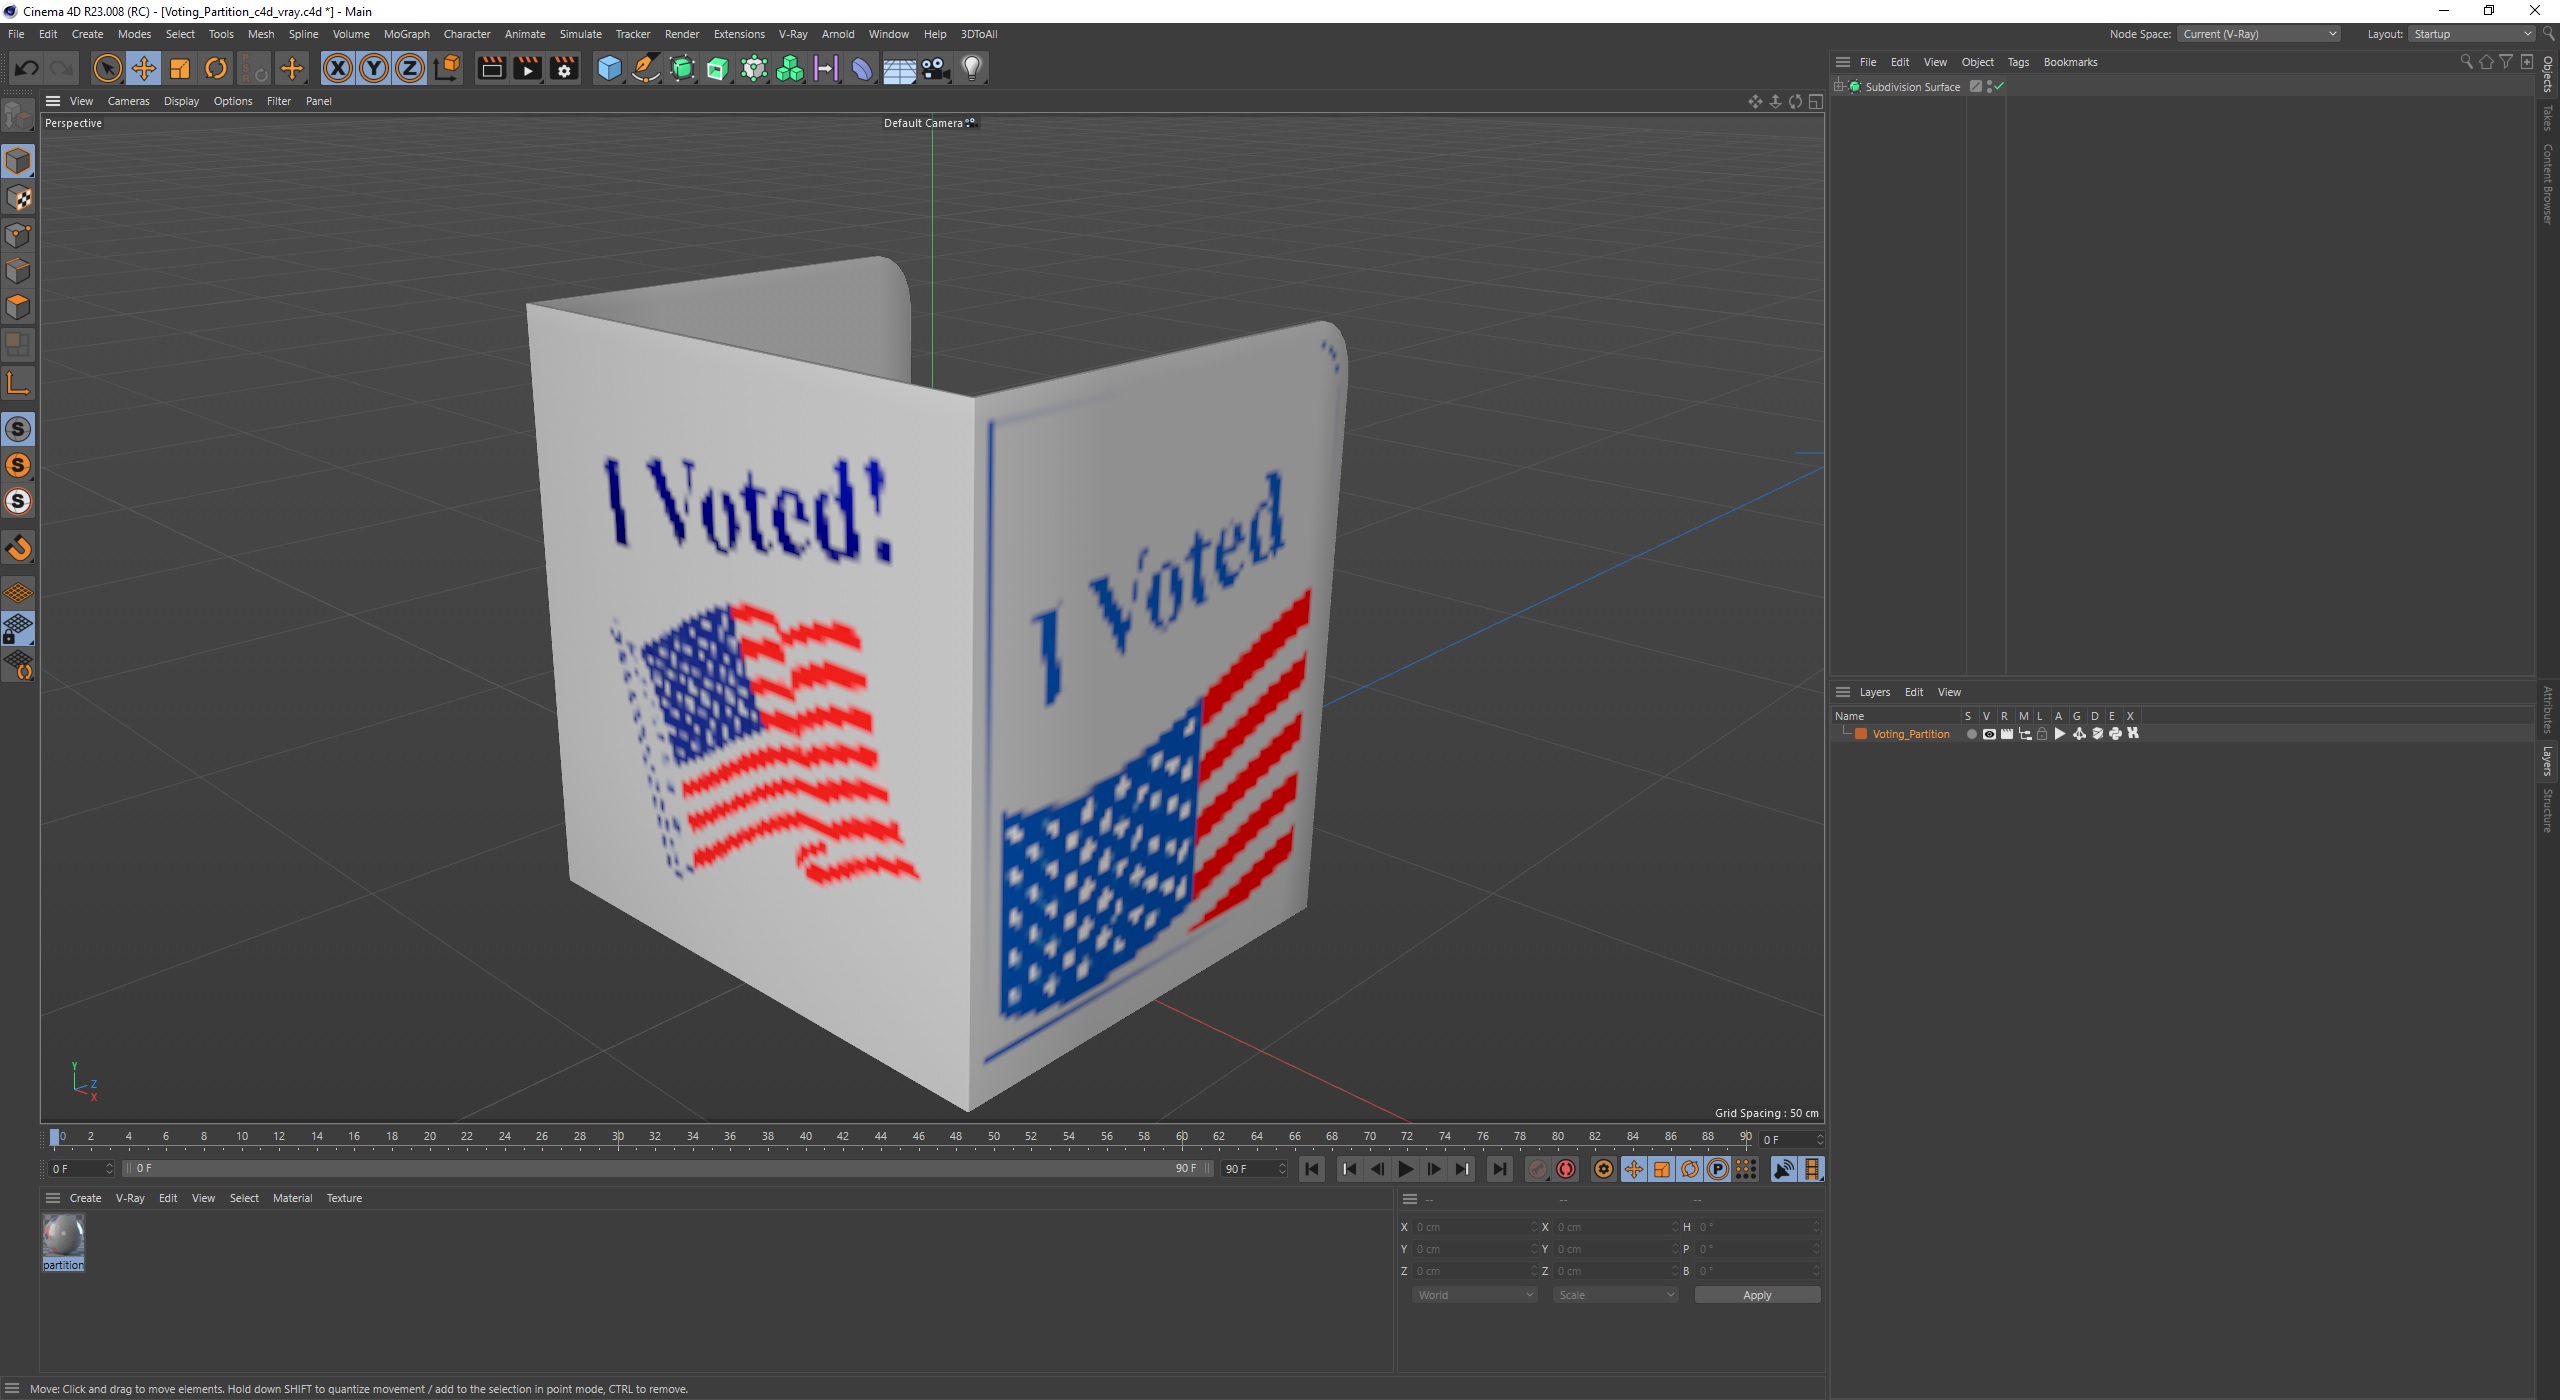2560x1400 pixels.
Task: Switch to Texture mode in left palette
Action: [18, 198]
